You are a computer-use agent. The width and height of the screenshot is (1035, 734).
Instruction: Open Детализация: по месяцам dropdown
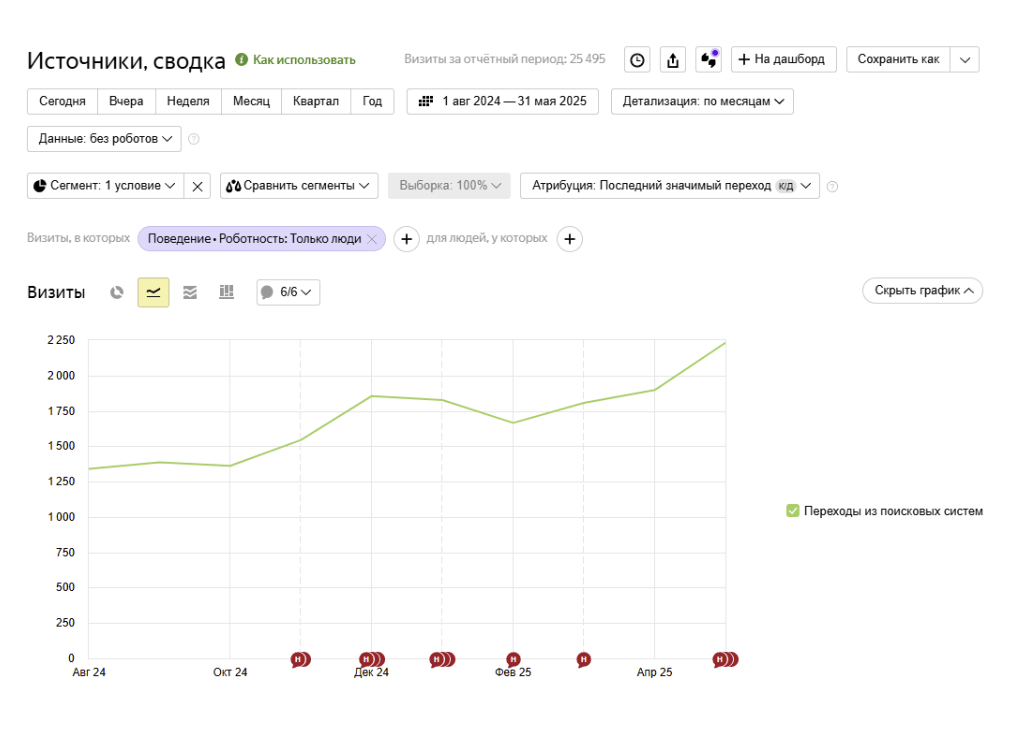click(702, 102)
